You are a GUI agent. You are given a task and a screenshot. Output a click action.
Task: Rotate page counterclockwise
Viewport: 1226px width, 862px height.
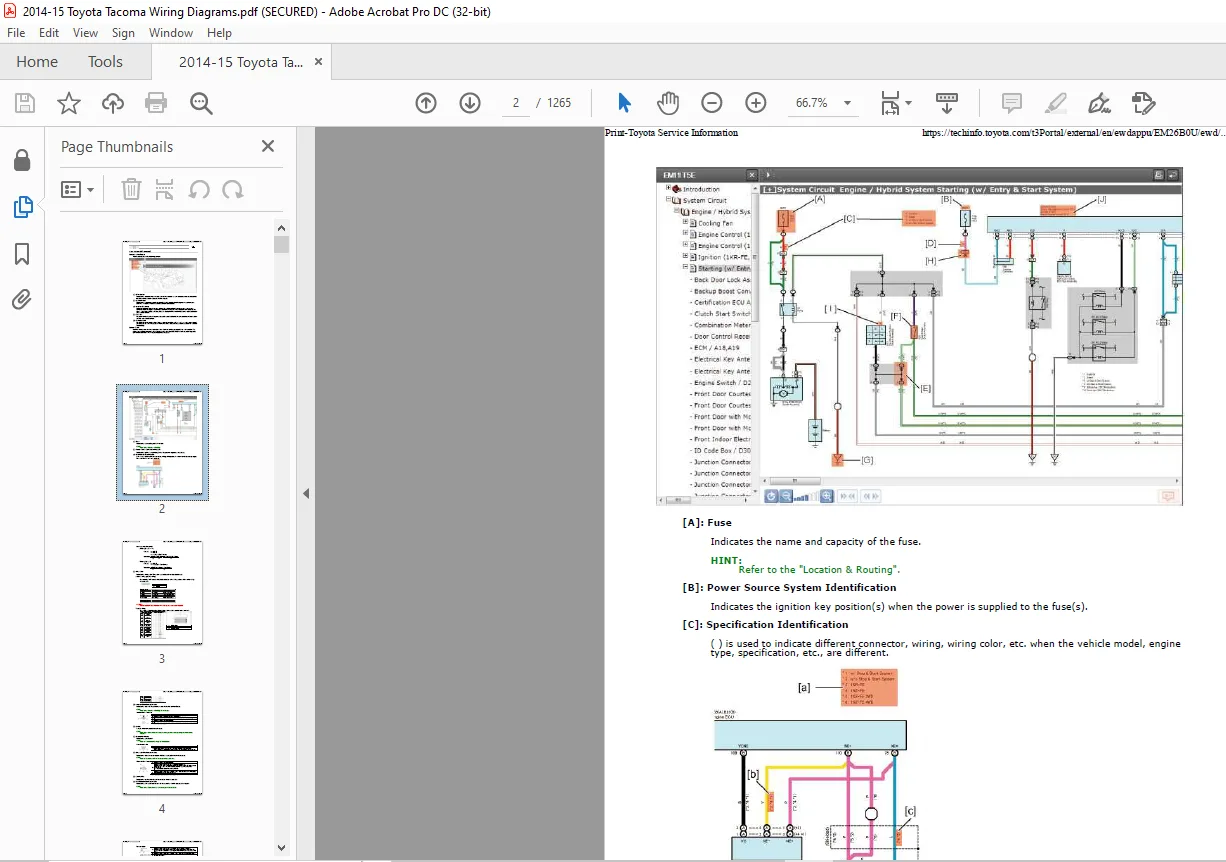[199, 189]
